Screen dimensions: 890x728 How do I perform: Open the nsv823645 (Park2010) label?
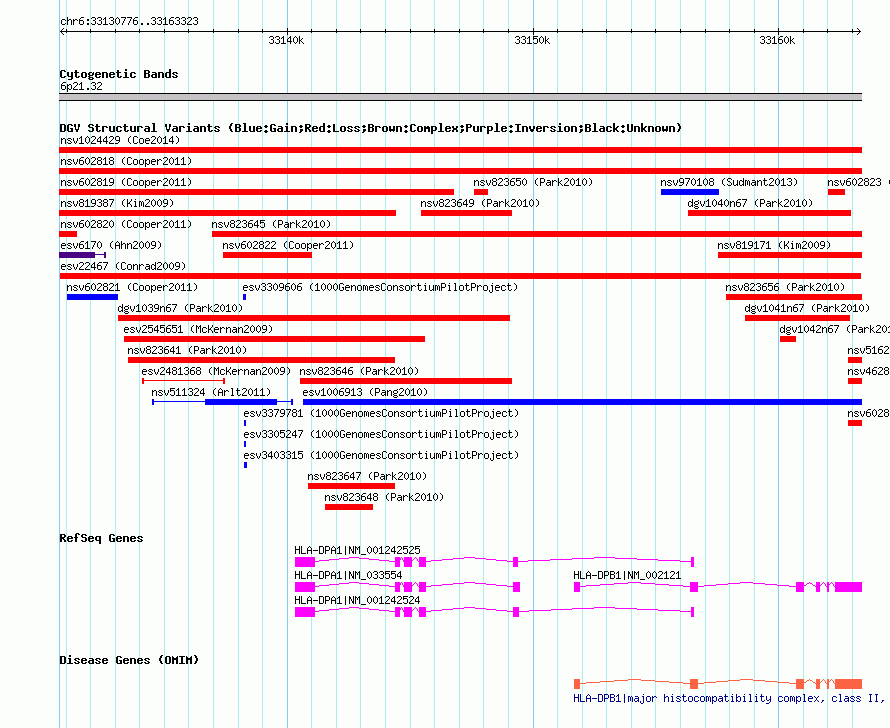pyautogui.click(x=271, y=224)
